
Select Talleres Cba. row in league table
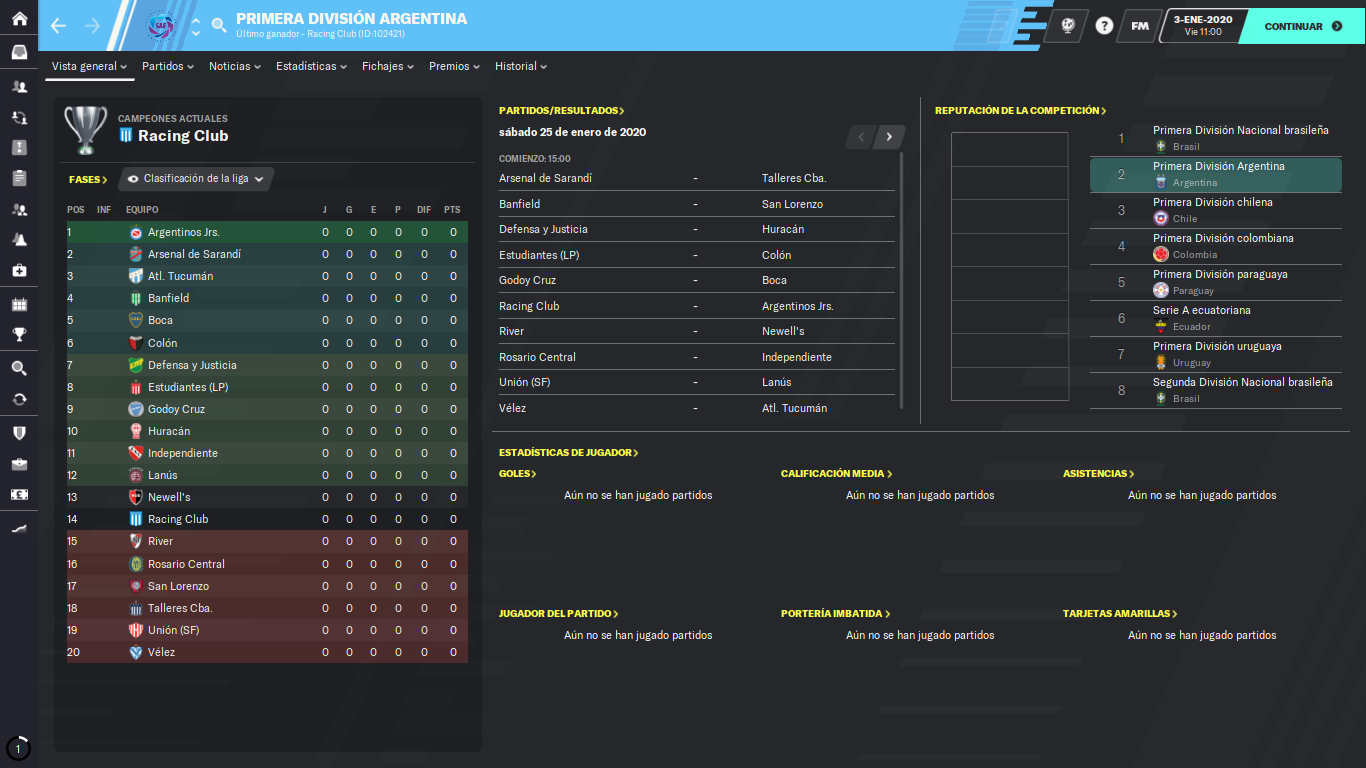(266, 608)
